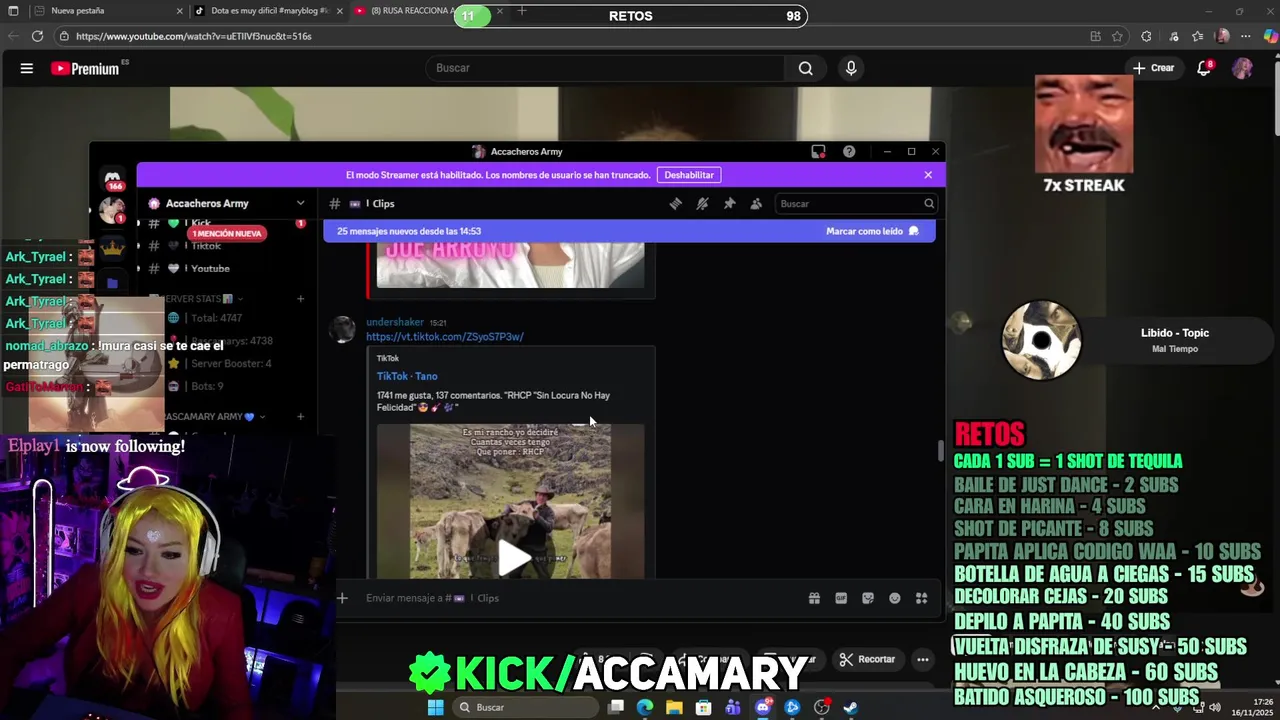Click undershaker's avatar in Discord chat
This screenshot has width=1280, height=720.
[x=343, y=330]
